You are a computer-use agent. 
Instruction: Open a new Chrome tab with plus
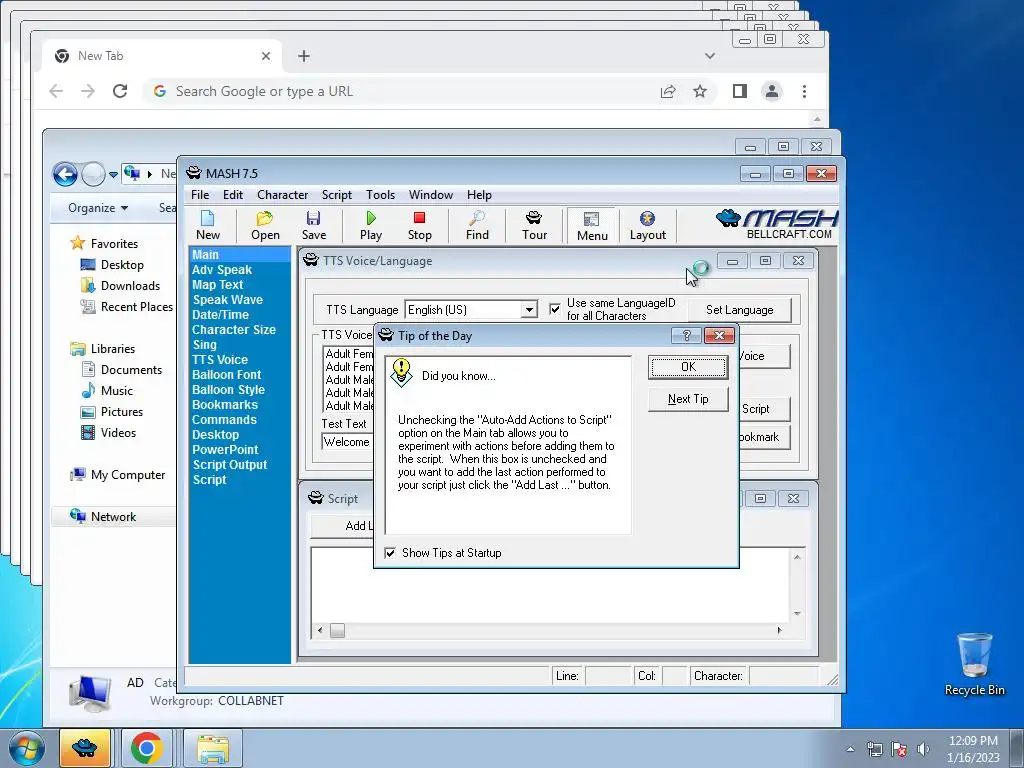click(304, 56)
